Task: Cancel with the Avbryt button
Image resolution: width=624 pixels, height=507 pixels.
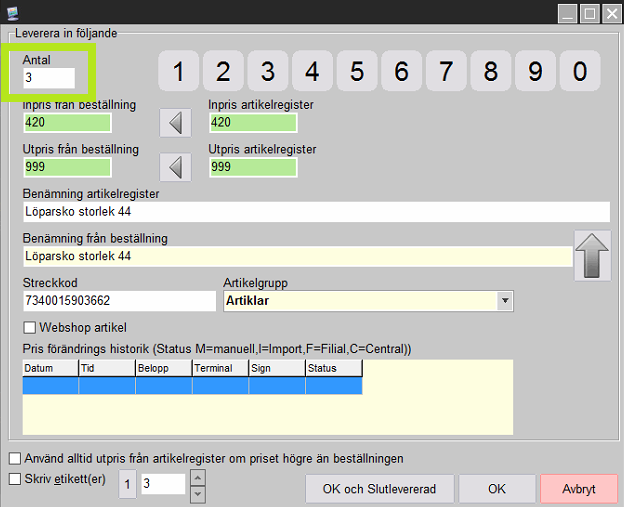Action: 579,489
